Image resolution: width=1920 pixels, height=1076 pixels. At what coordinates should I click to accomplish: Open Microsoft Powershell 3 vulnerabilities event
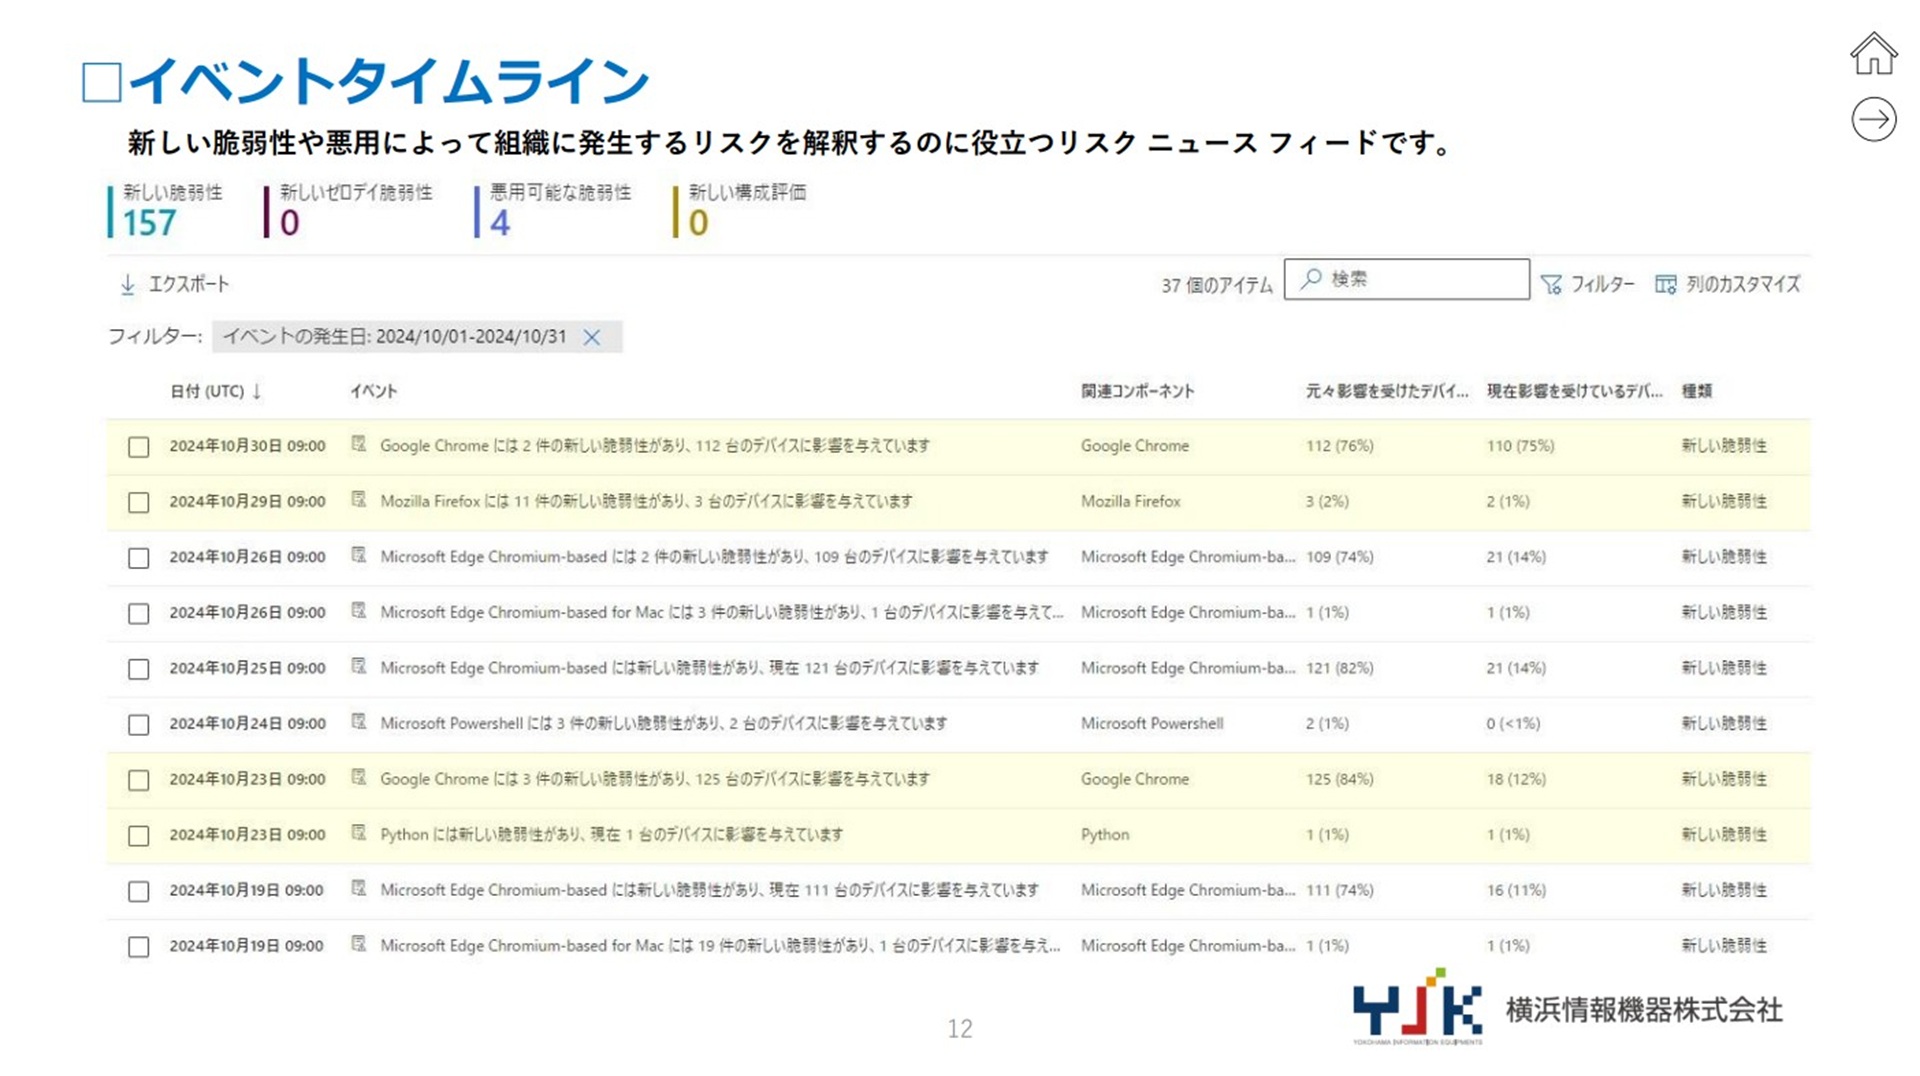click(x=663, y=723)
